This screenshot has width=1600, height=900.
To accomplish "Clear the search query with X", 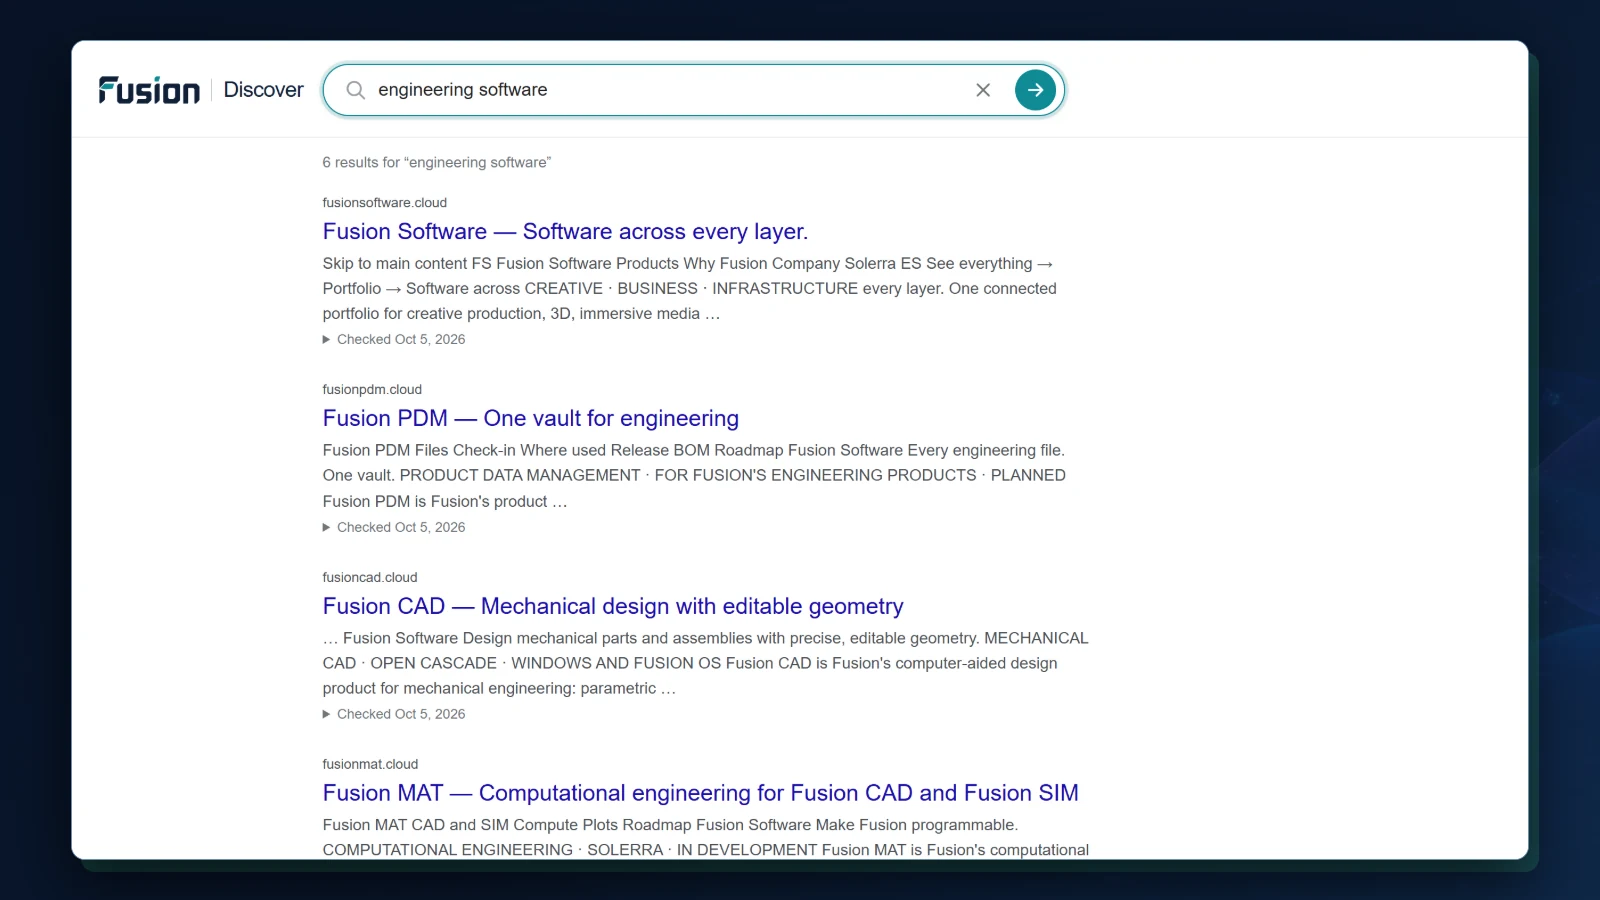I will coord(983,90).
